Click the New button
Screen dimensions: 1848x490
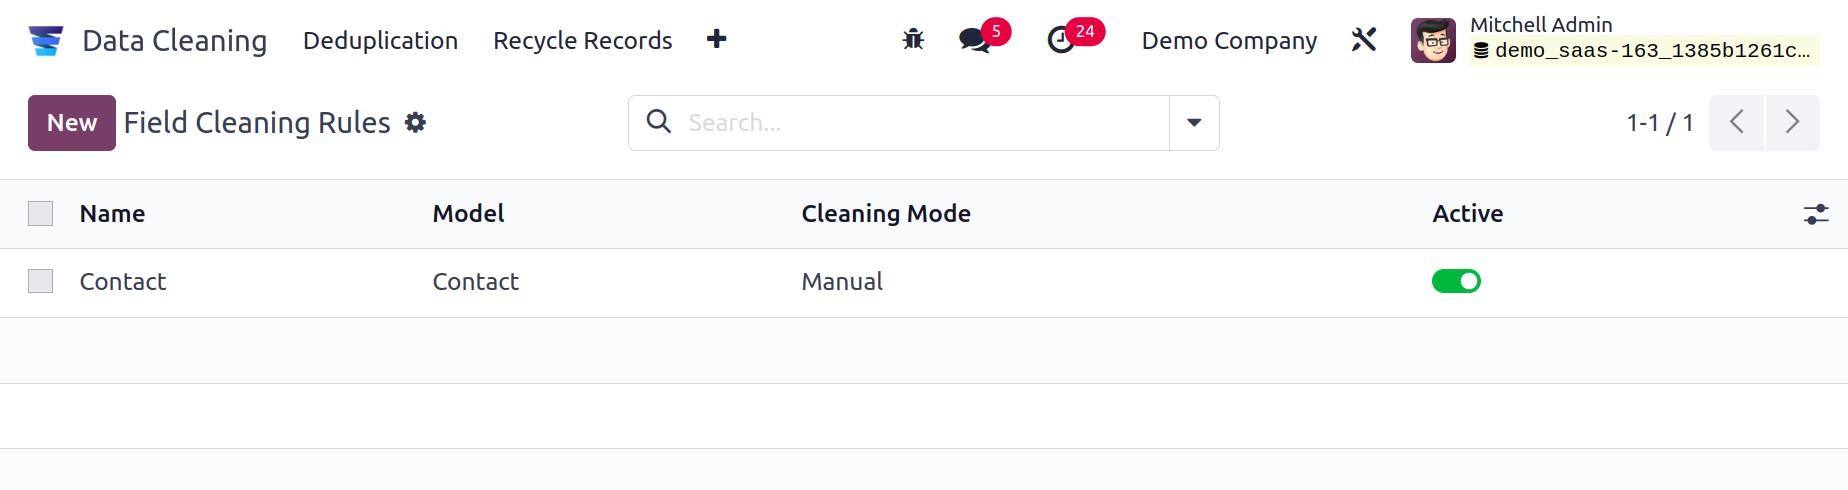tap(72, 123)
